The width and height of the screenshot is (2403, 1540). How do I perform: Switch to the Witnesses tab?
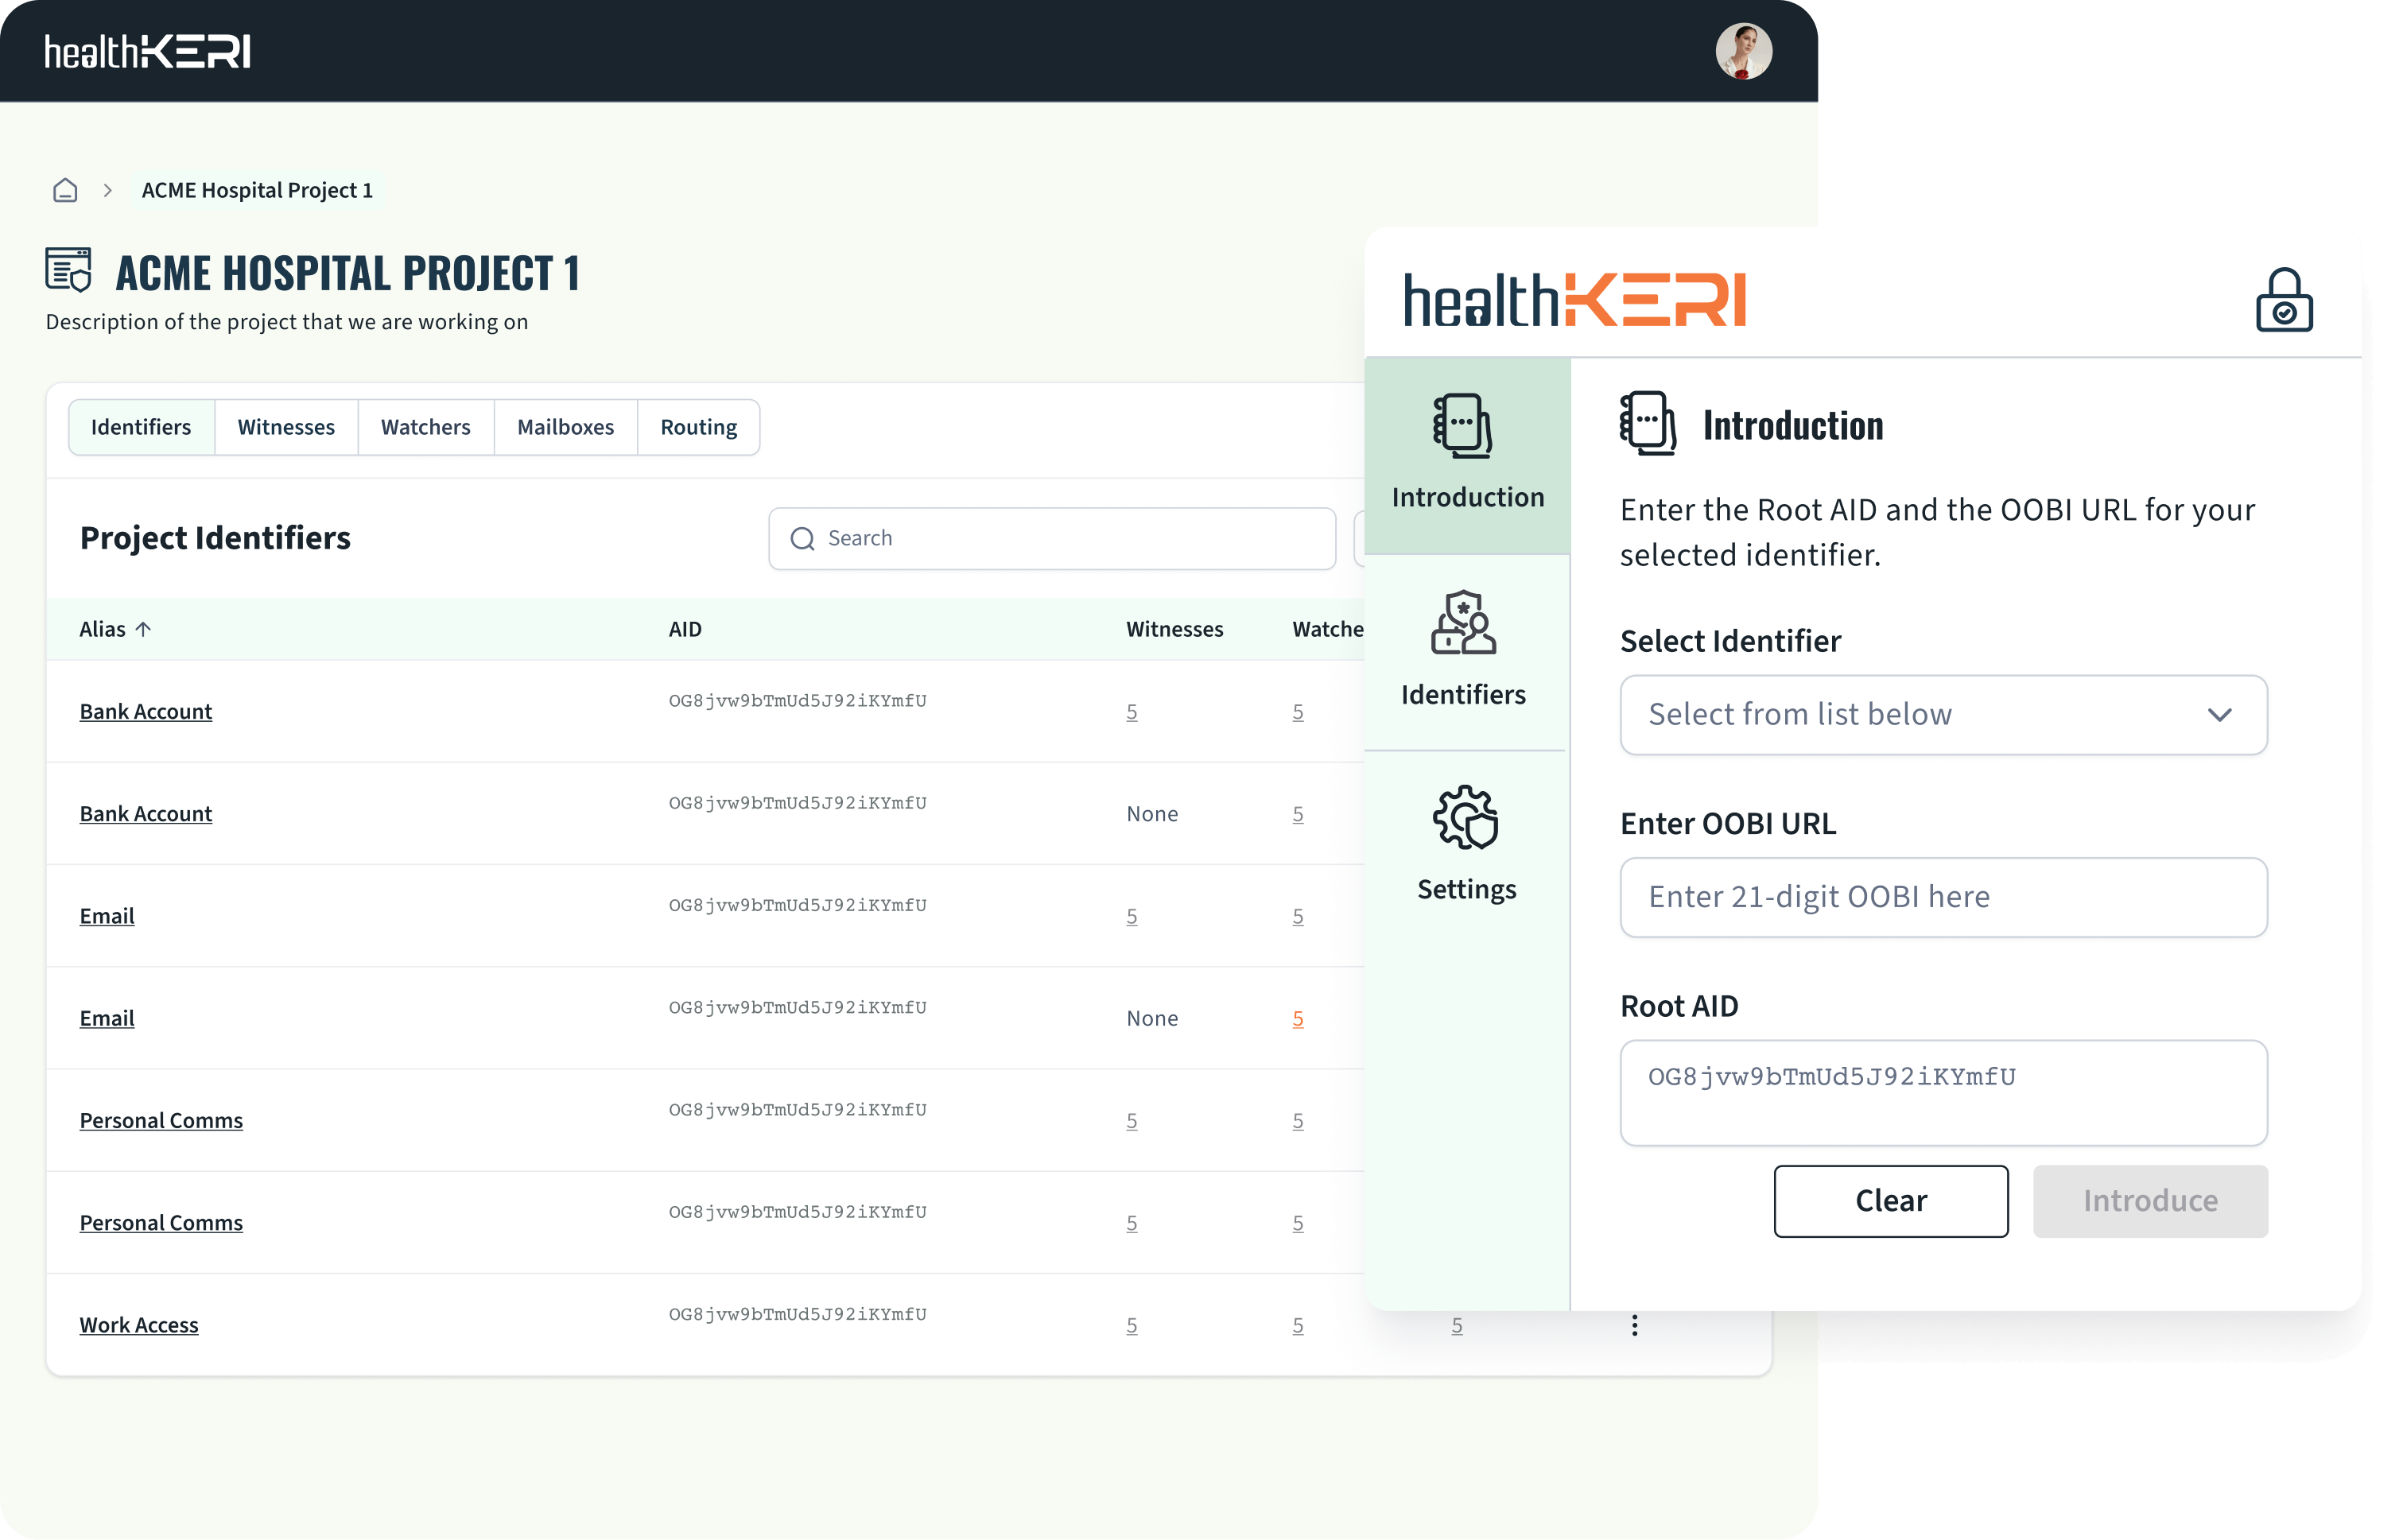click(286, 427)
